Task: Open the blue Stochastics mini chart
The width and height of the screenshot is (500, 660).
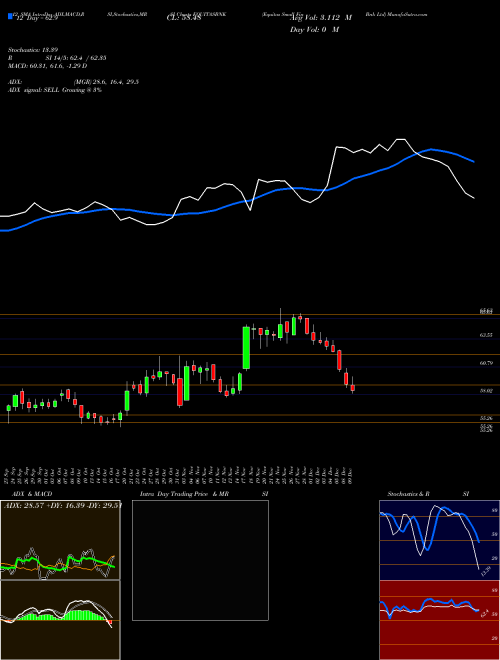Action: [439, 540]
